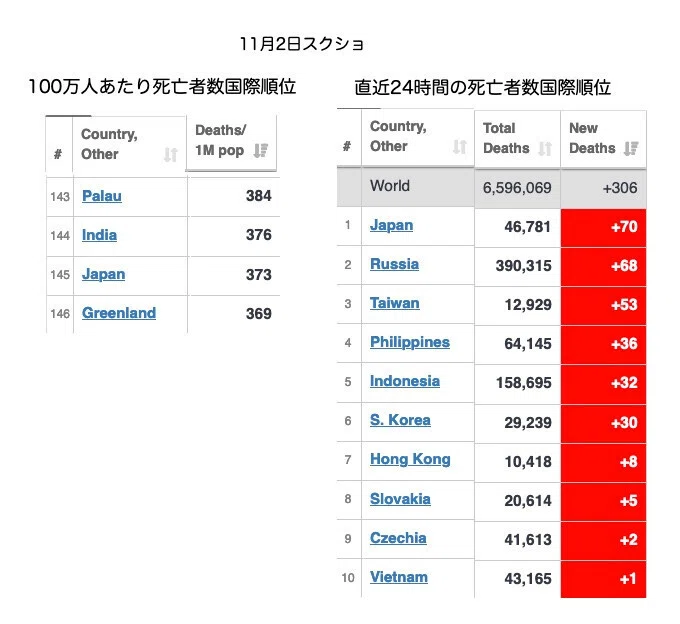The image size is (680, 624).
Task: Open the Palau country link
Action: click(102, 196)
